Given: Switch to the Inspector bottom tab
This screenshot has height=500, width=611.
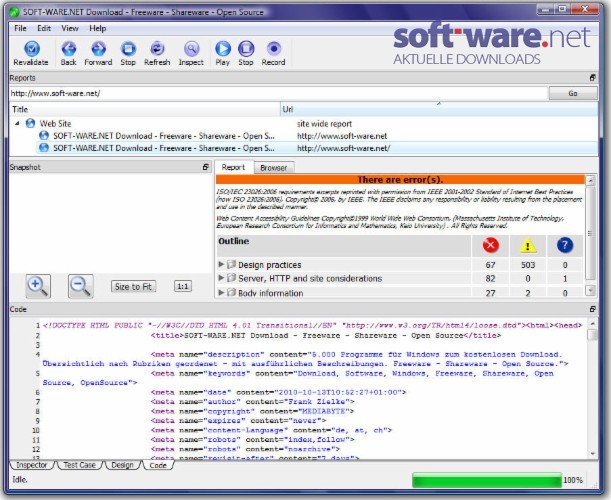Looking at the screenshot, I should 32,465.
